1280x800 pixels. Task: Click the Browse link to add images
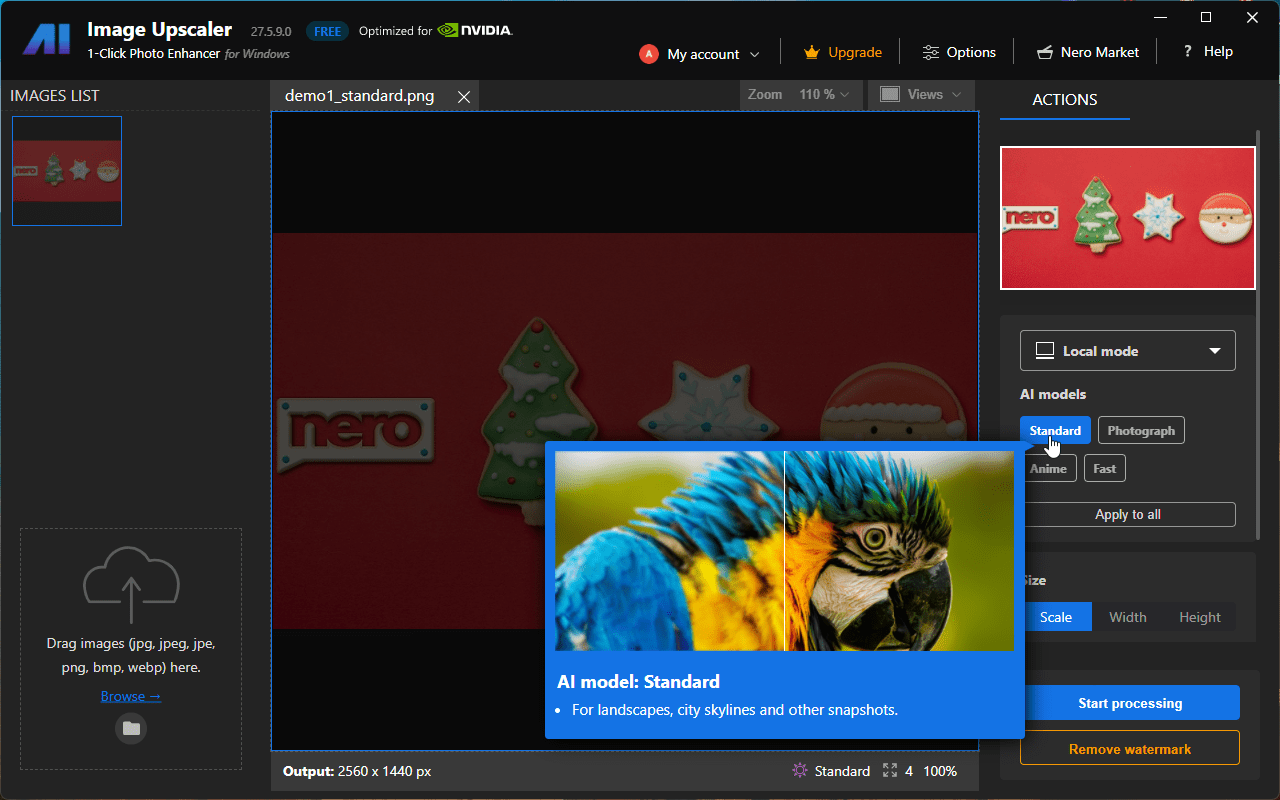tap(130, 695)
